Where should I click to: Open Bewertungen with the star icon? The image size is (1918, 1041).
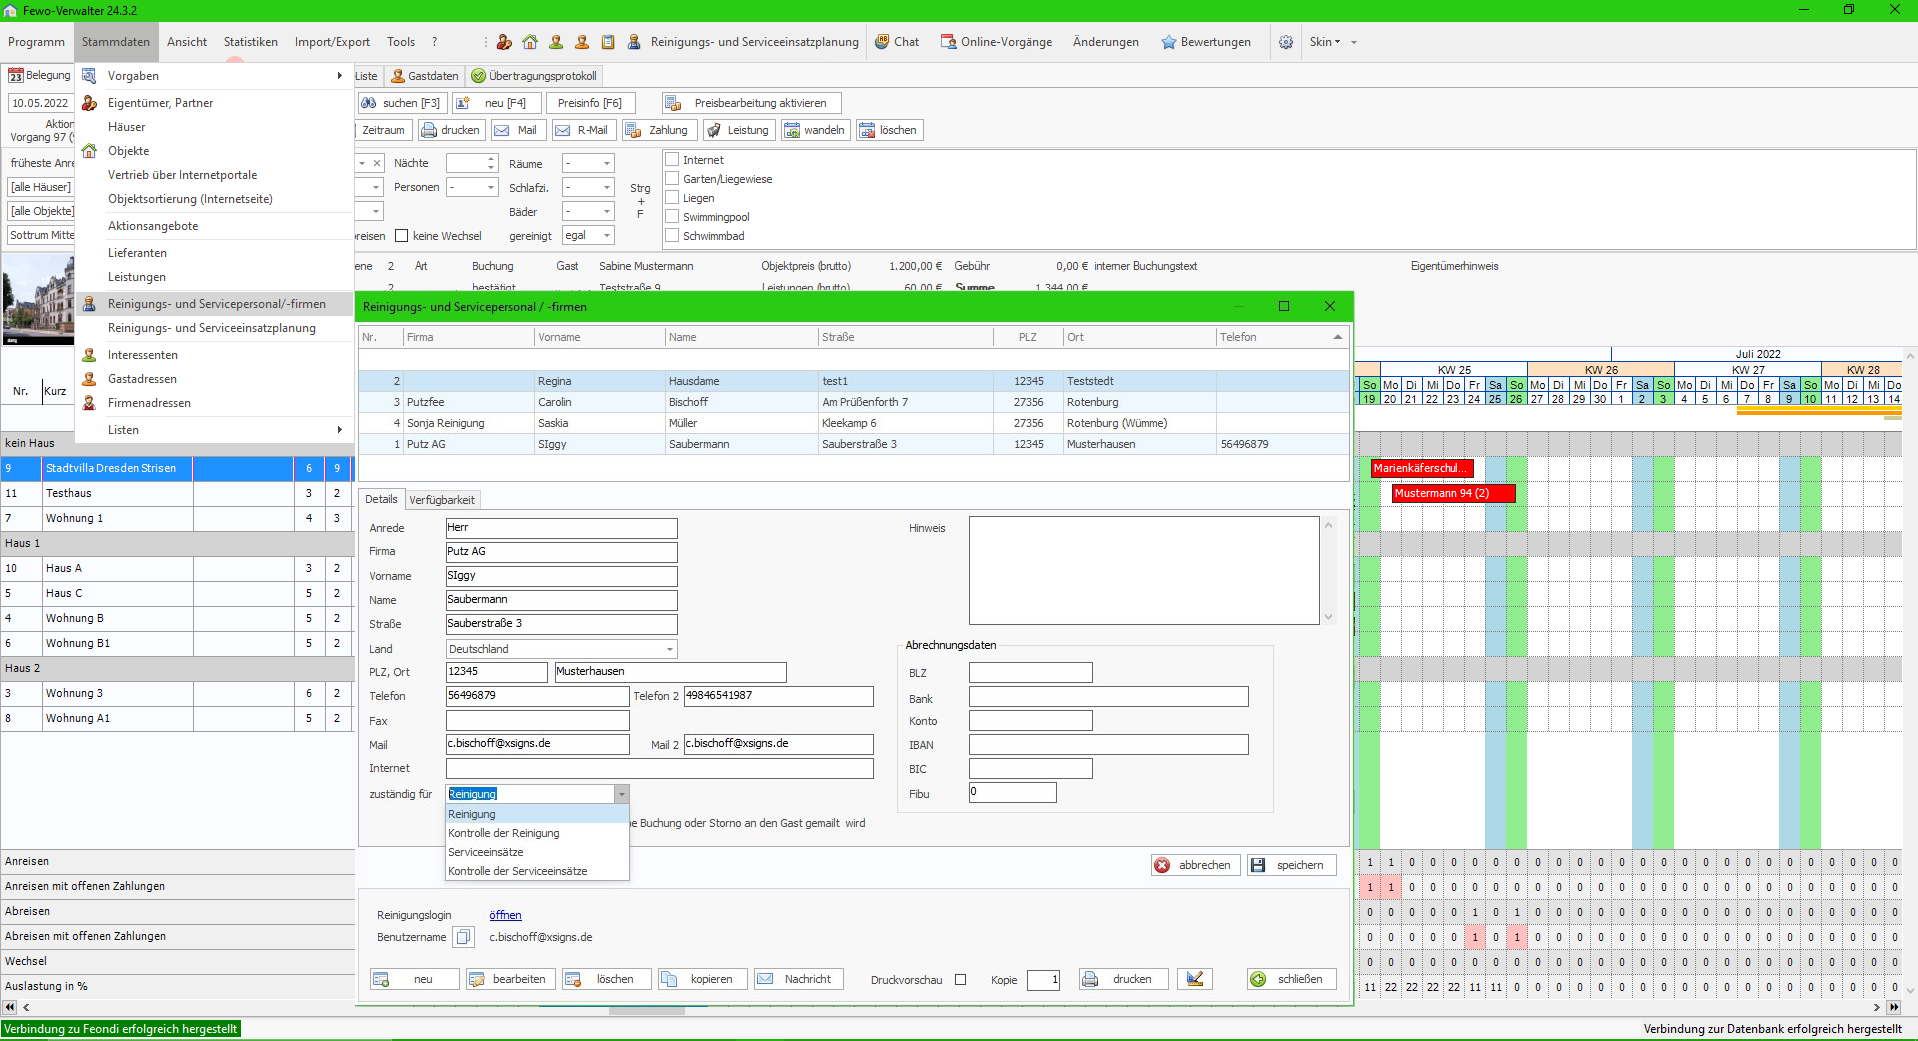pyautogui.click(x=1206, y=42)
